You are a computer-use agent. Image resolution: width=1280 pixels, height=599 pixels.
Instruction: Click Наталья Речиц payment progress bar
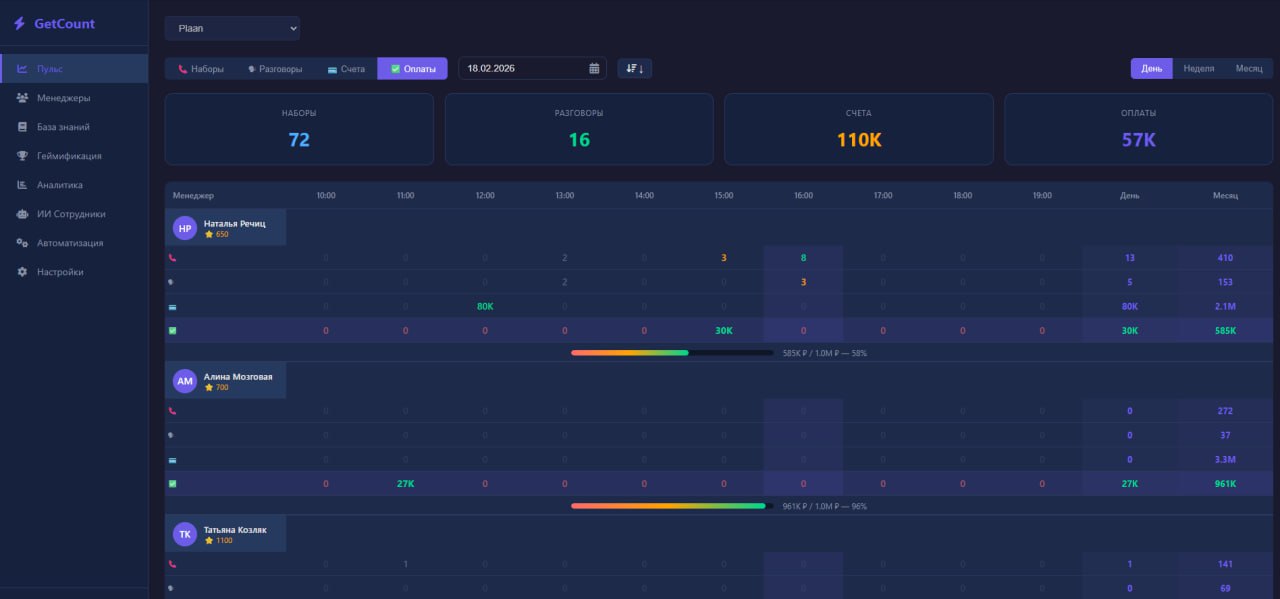(671, 353)
